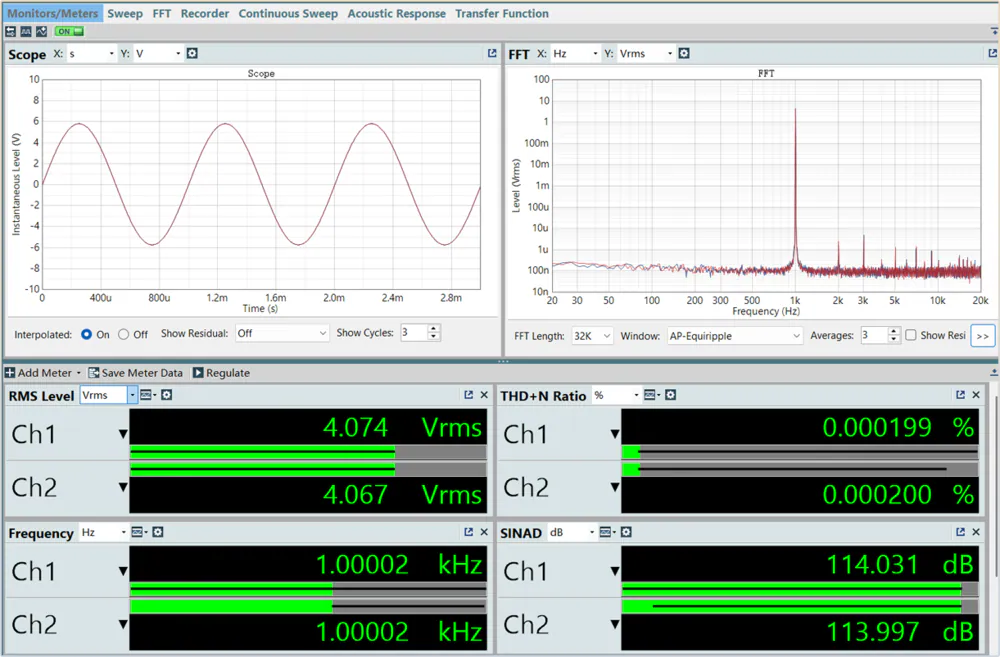Open the Transfer Function tab
Screen dimensions: 1000x657
click(501, 13)
